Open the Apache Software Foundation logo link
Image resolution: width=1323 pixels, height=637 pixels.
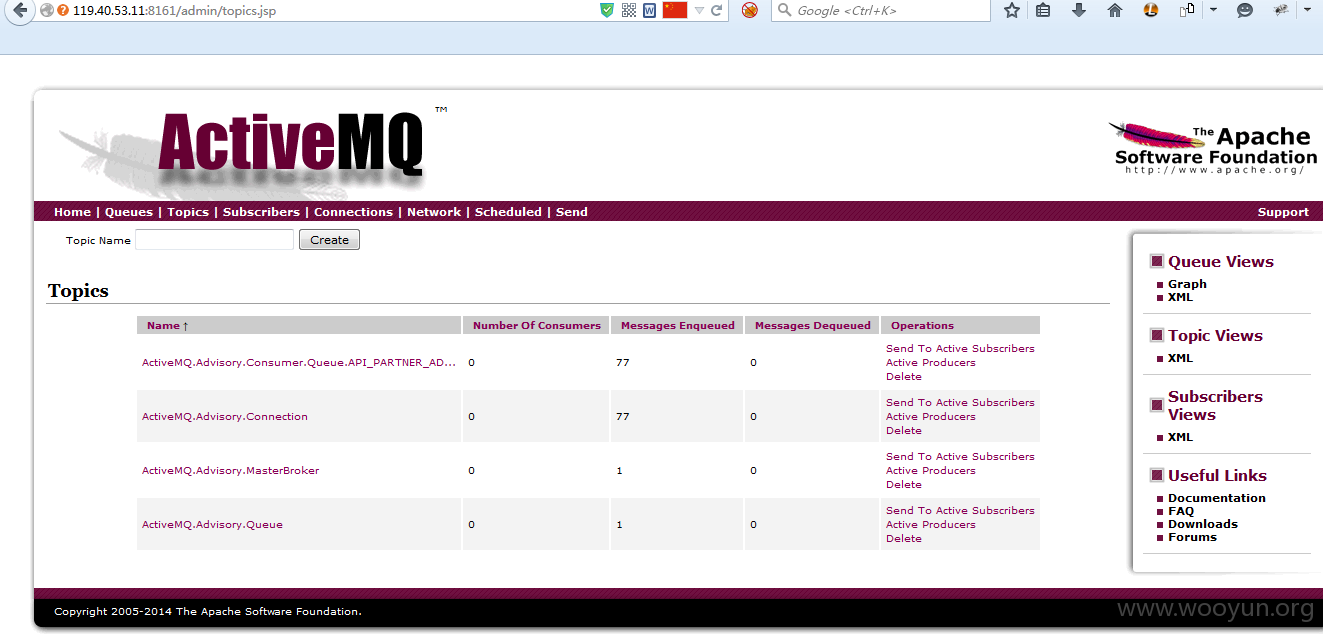[x=1214, y=150]
